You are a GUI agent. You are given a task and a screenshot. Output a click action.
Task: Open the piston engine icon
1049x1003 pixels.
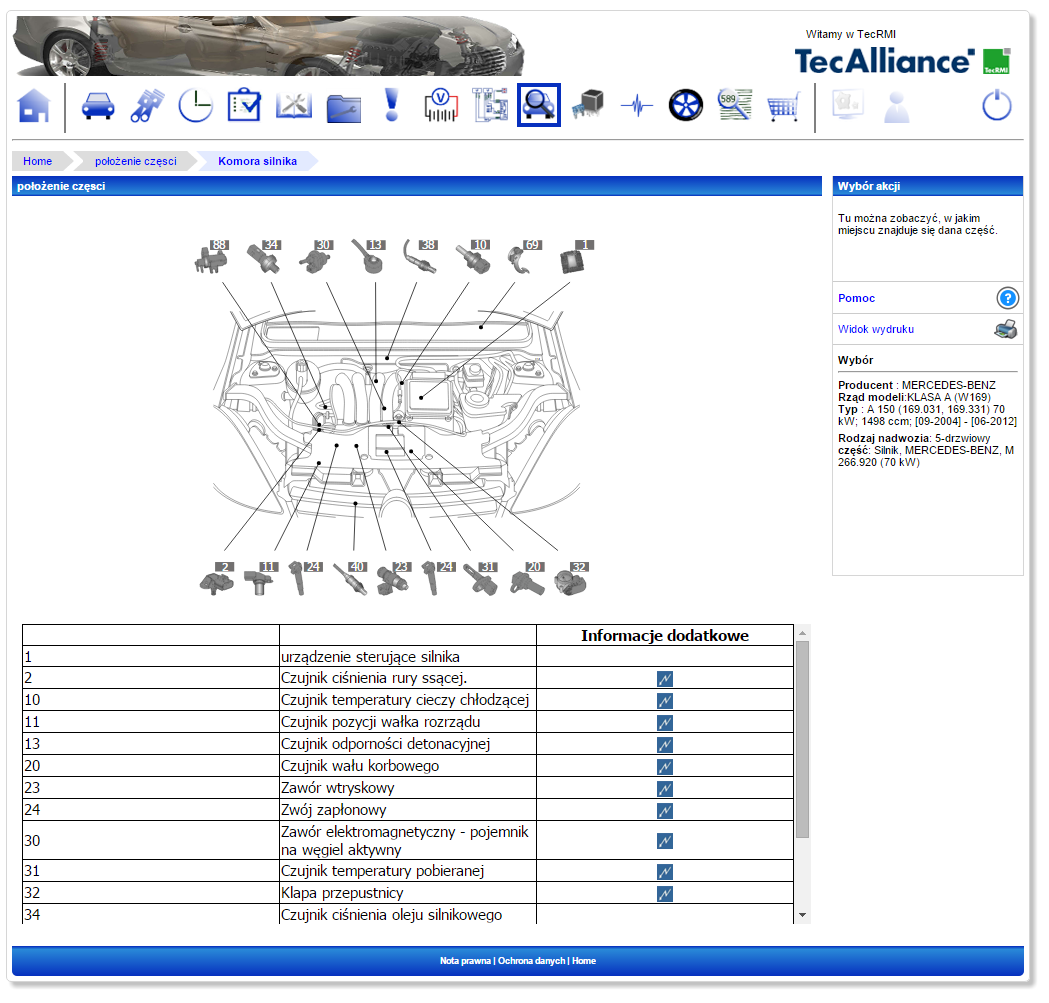[147, 105]
